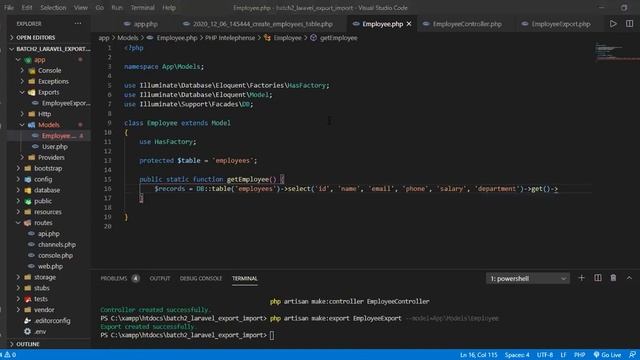Change language mode via PHP status item

pyautogui.click(x=579, y=355)
